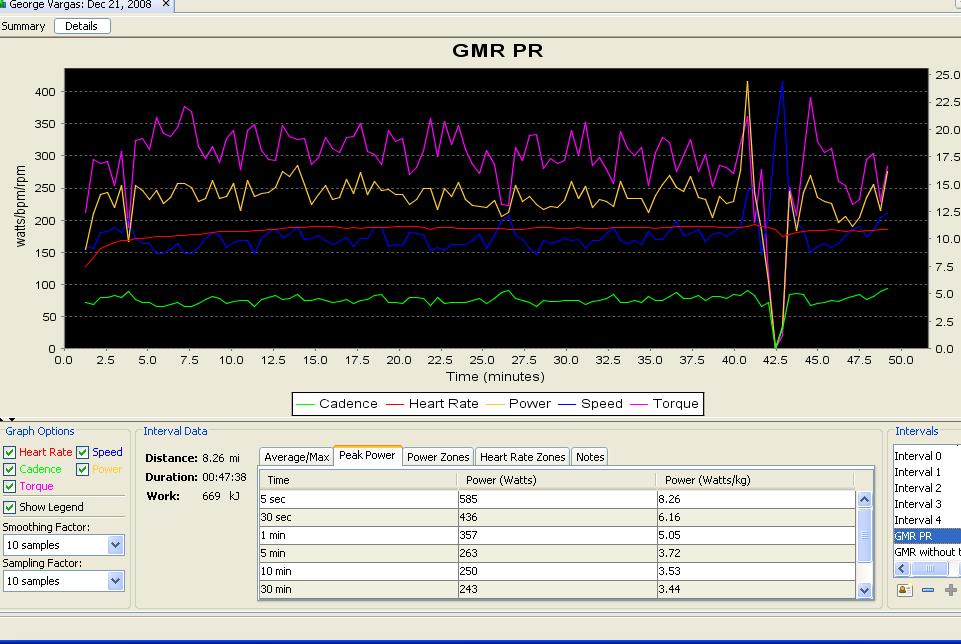Open the Heart Rate Zones tab
This screenshot has height=644, width=961.
coord(522,457)
